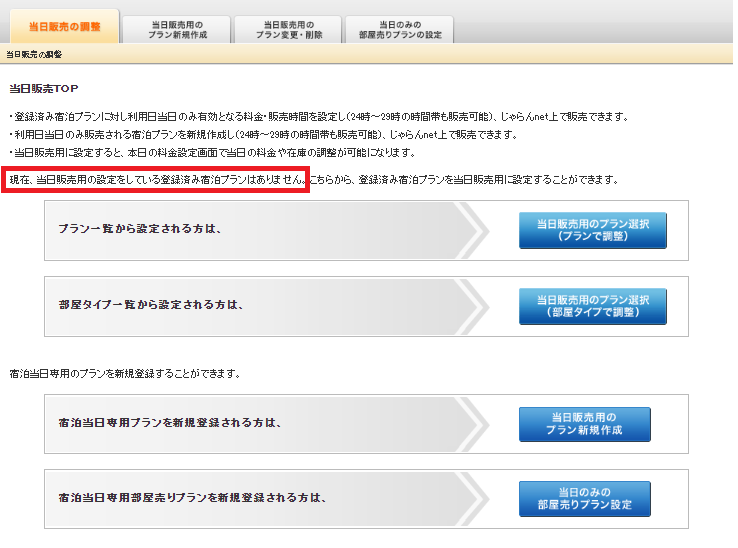Click the 当日販売の調整 breadcrumb text
Screen dimensions: 738x548
[x=33, y=53]
